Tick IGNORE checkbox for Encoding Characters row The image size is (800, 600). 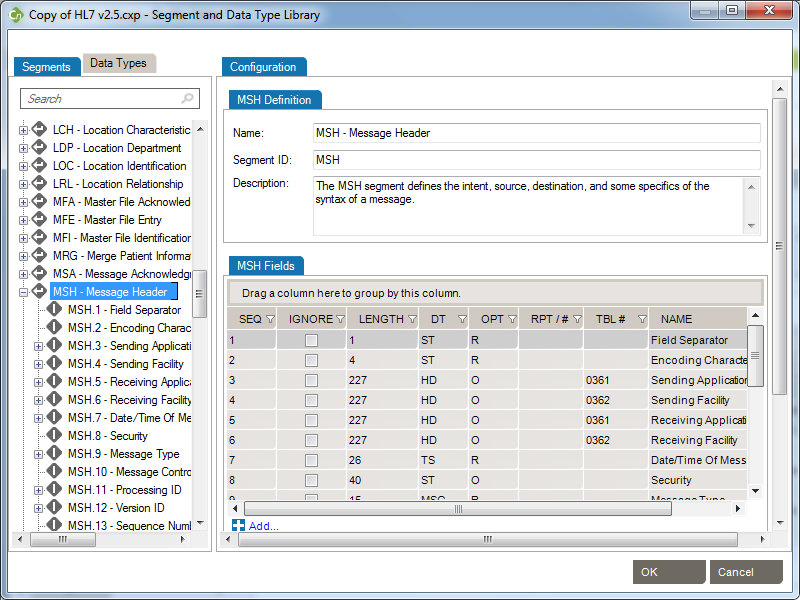pyautogui.click(x=311, y=360)
